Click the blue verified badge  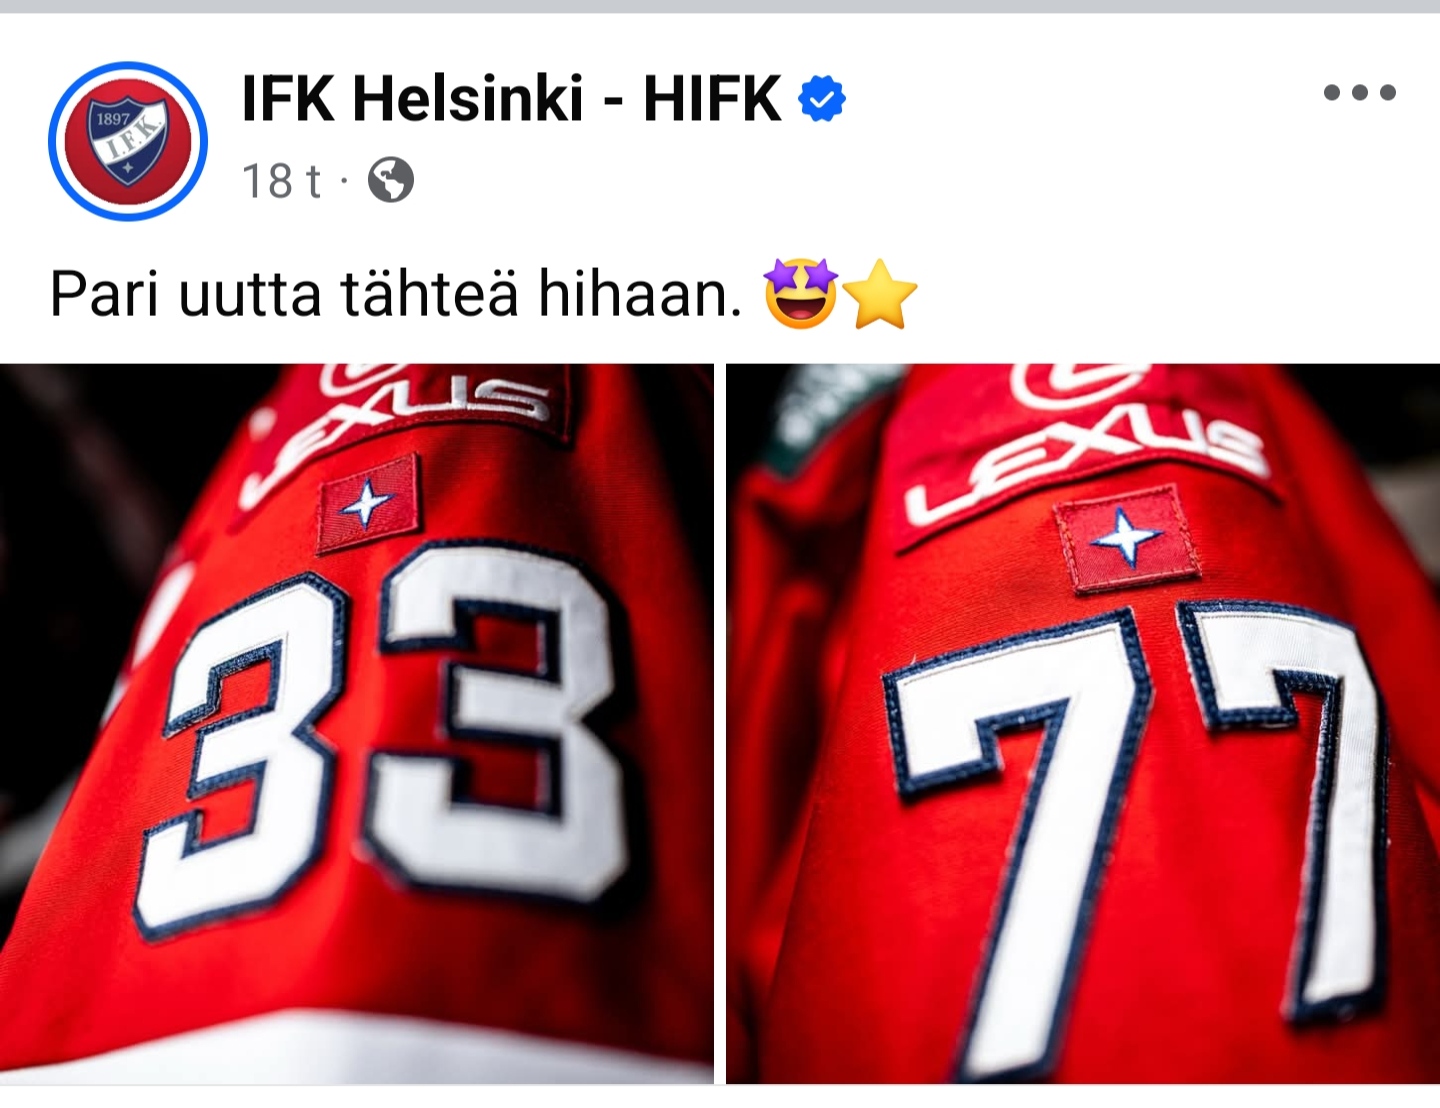[822, 98]
